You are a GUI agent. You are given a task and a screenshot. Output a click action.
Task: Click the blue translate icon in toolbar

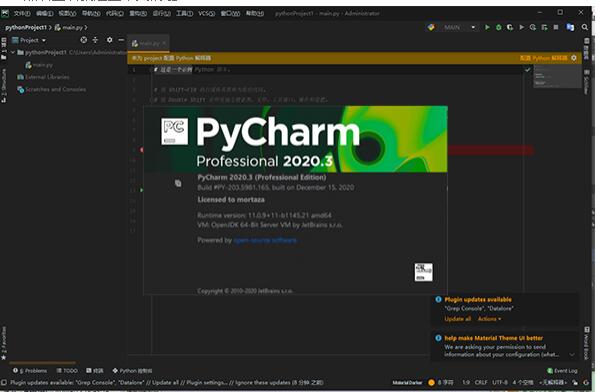(x=570, y=27)
